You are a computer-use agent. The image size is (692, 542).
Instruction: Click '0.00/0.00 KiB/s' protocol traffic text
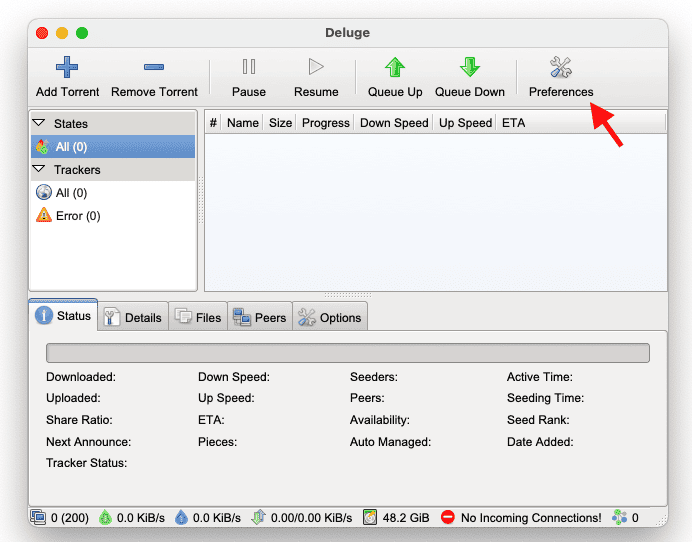coord(311,518)
